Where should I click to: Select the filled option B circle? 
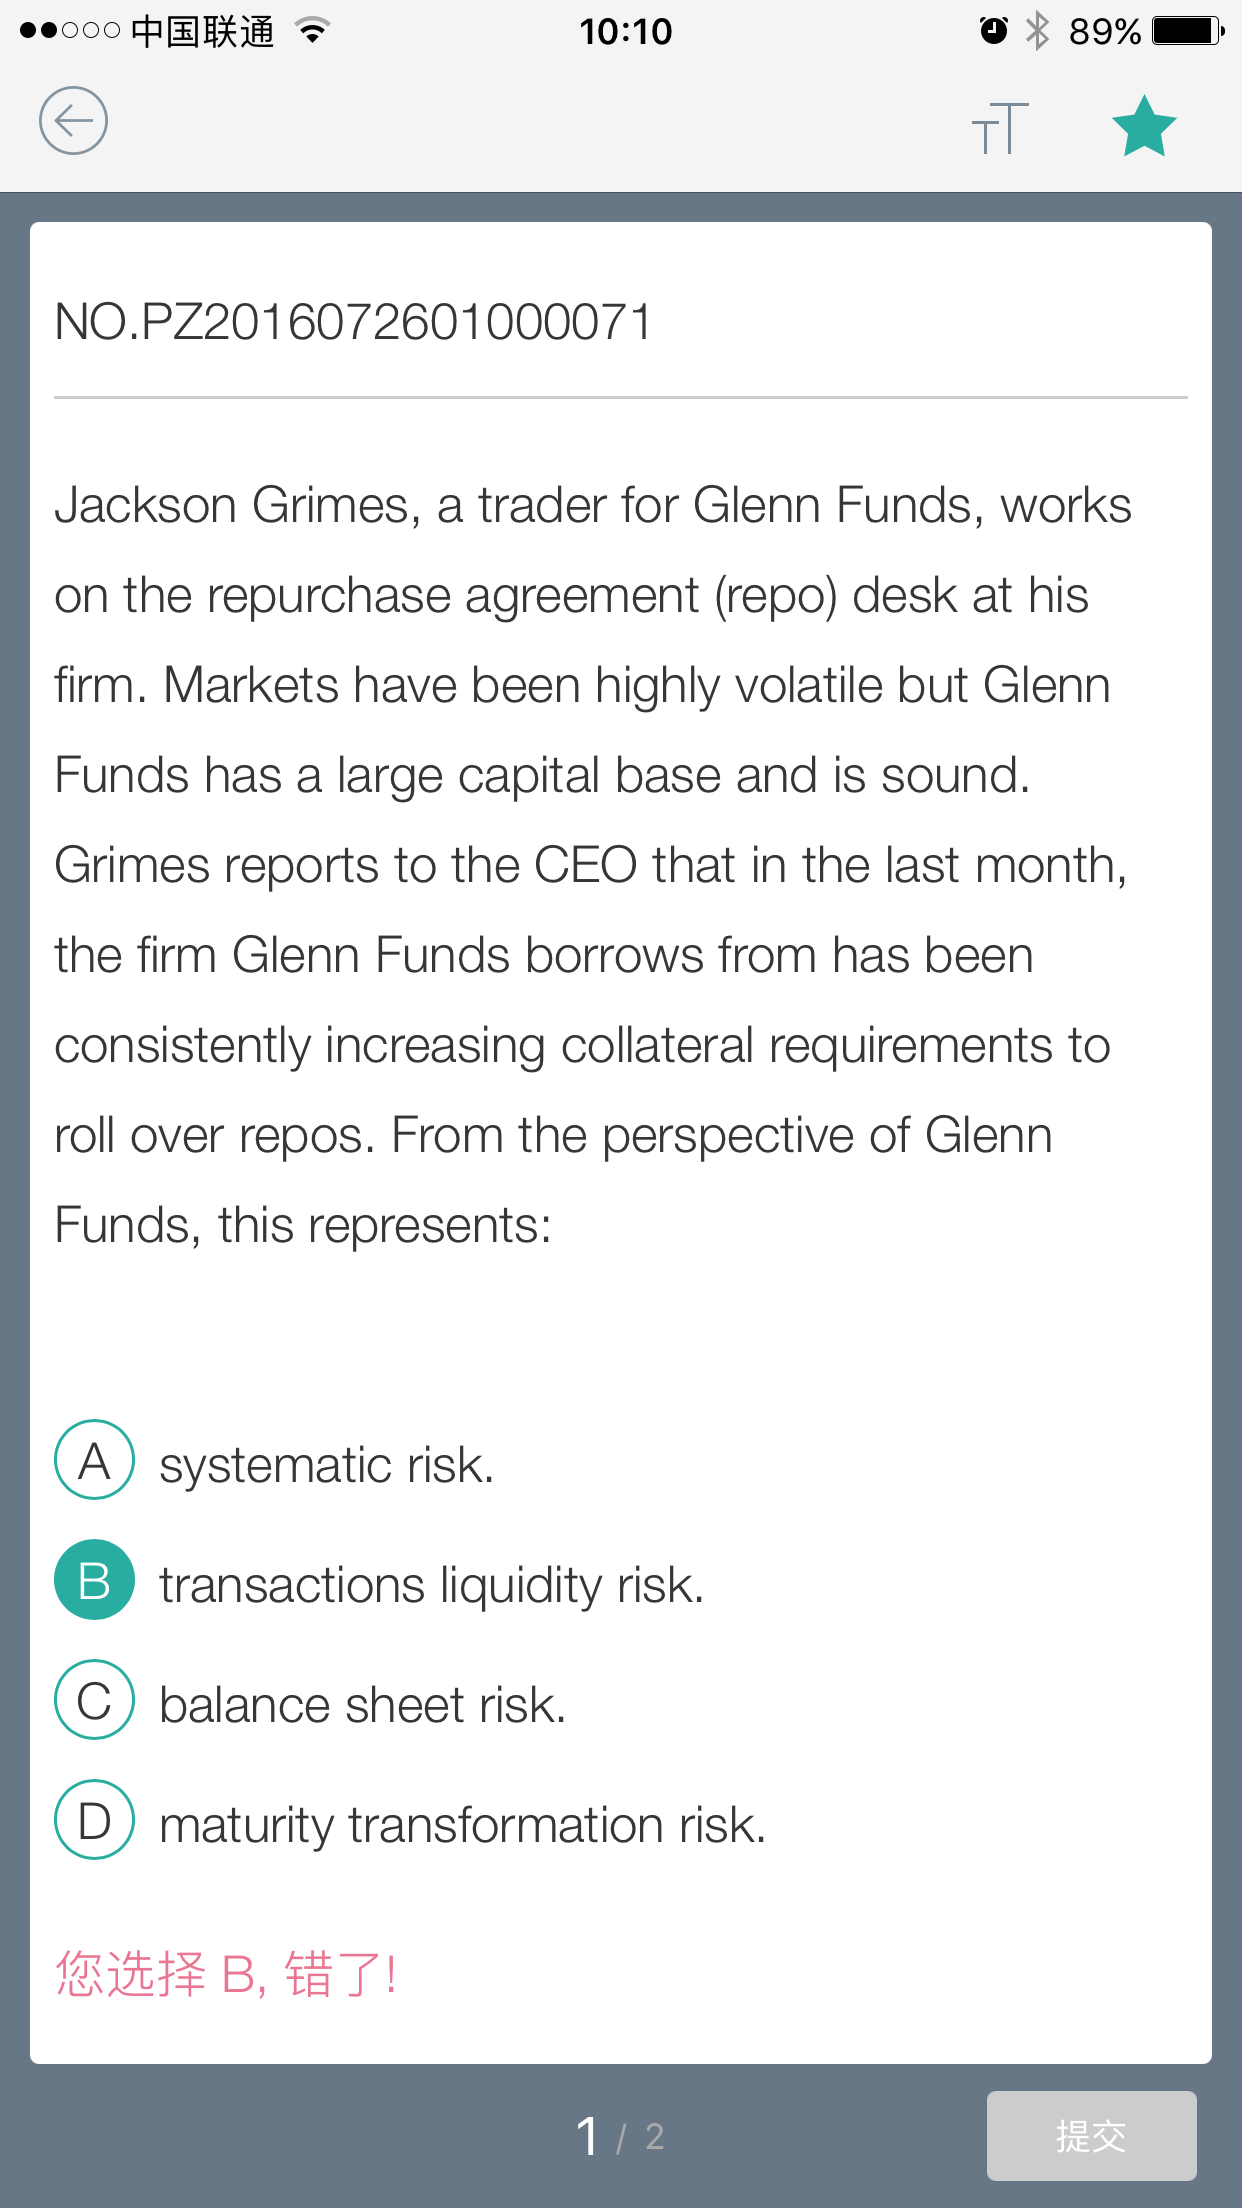tap(94, 1580)
